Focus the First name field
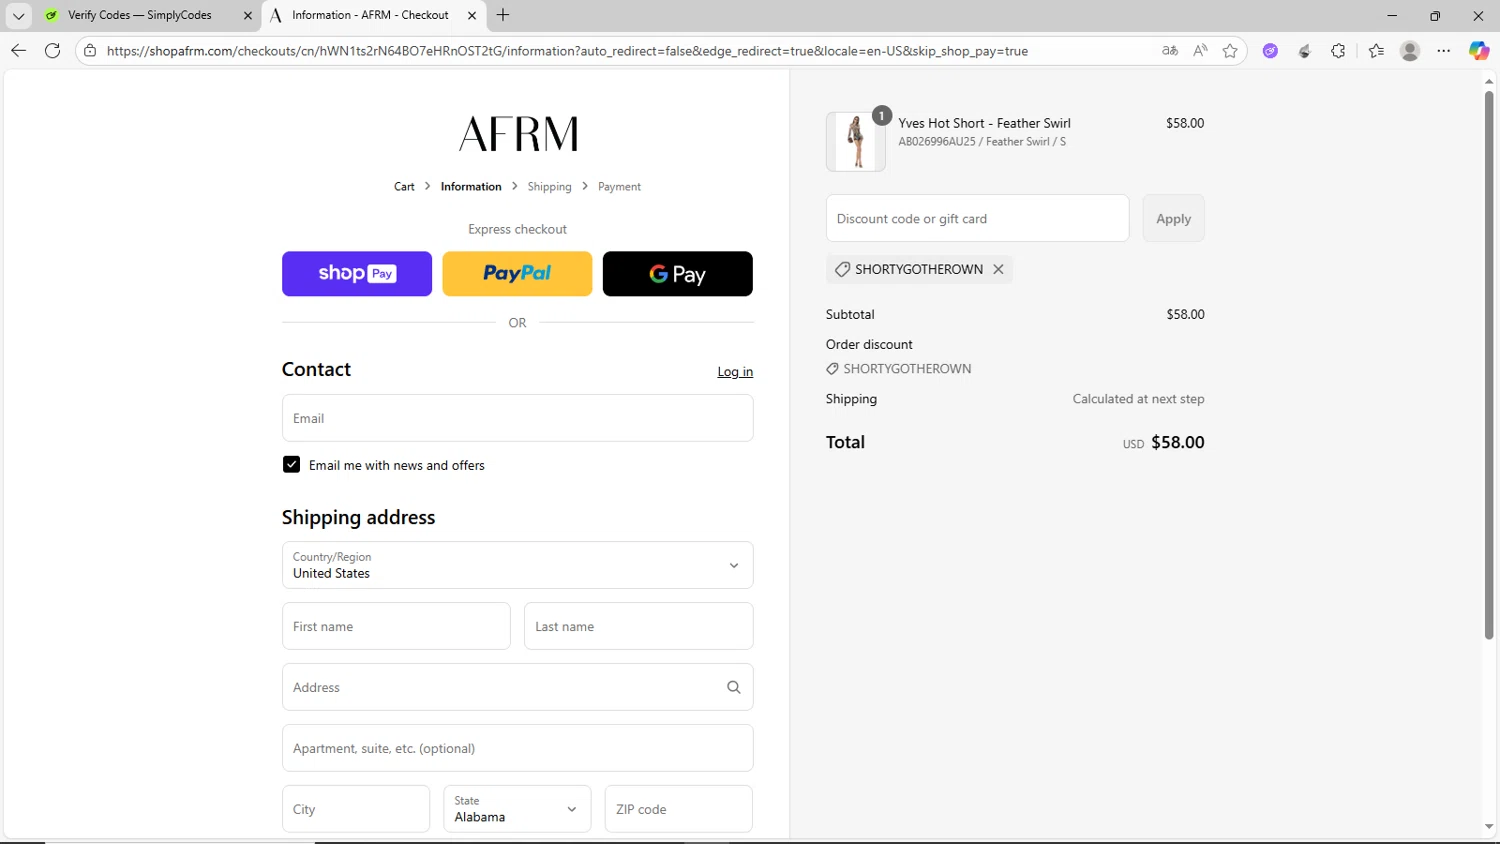 (x=396, y=626)
